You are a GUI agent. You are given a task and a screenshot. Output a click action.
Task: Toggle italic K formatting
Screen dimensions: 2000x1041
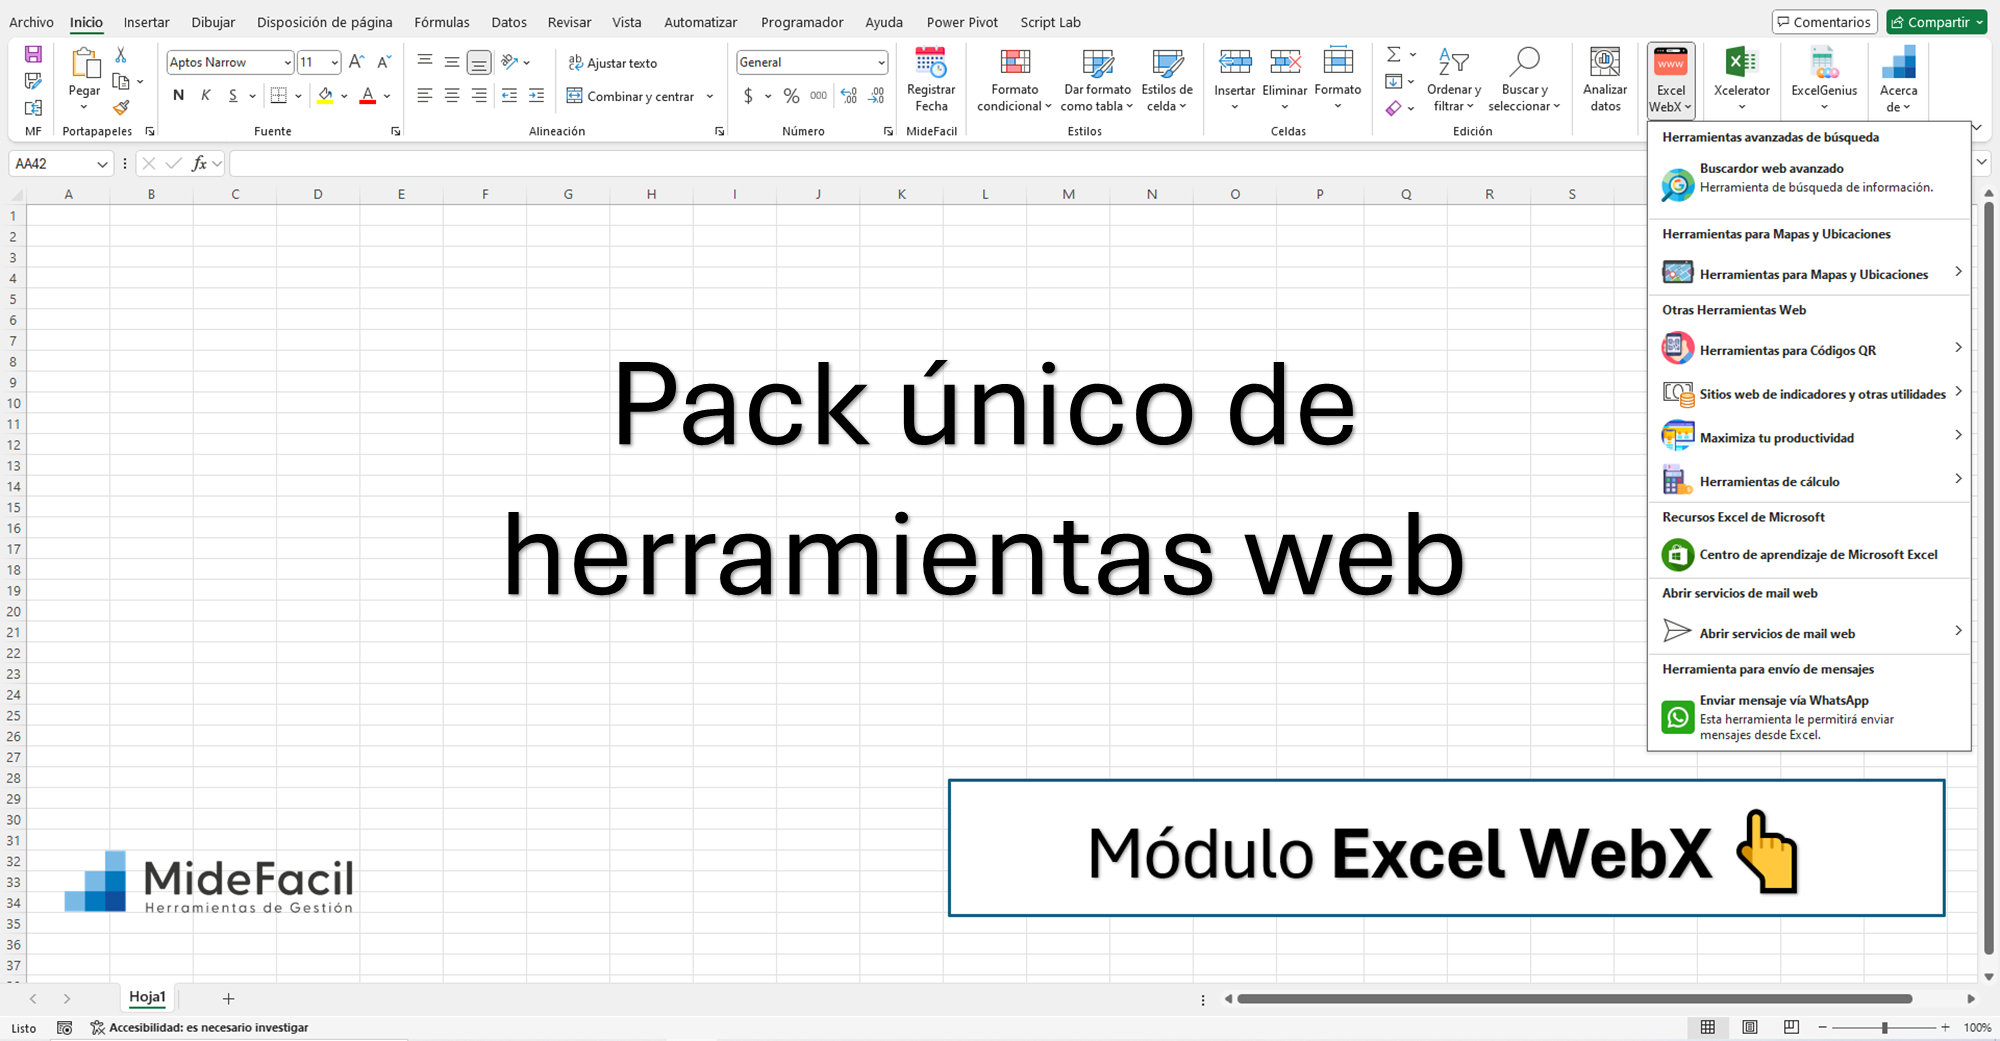pyautogui.click(x=206, y=96)
